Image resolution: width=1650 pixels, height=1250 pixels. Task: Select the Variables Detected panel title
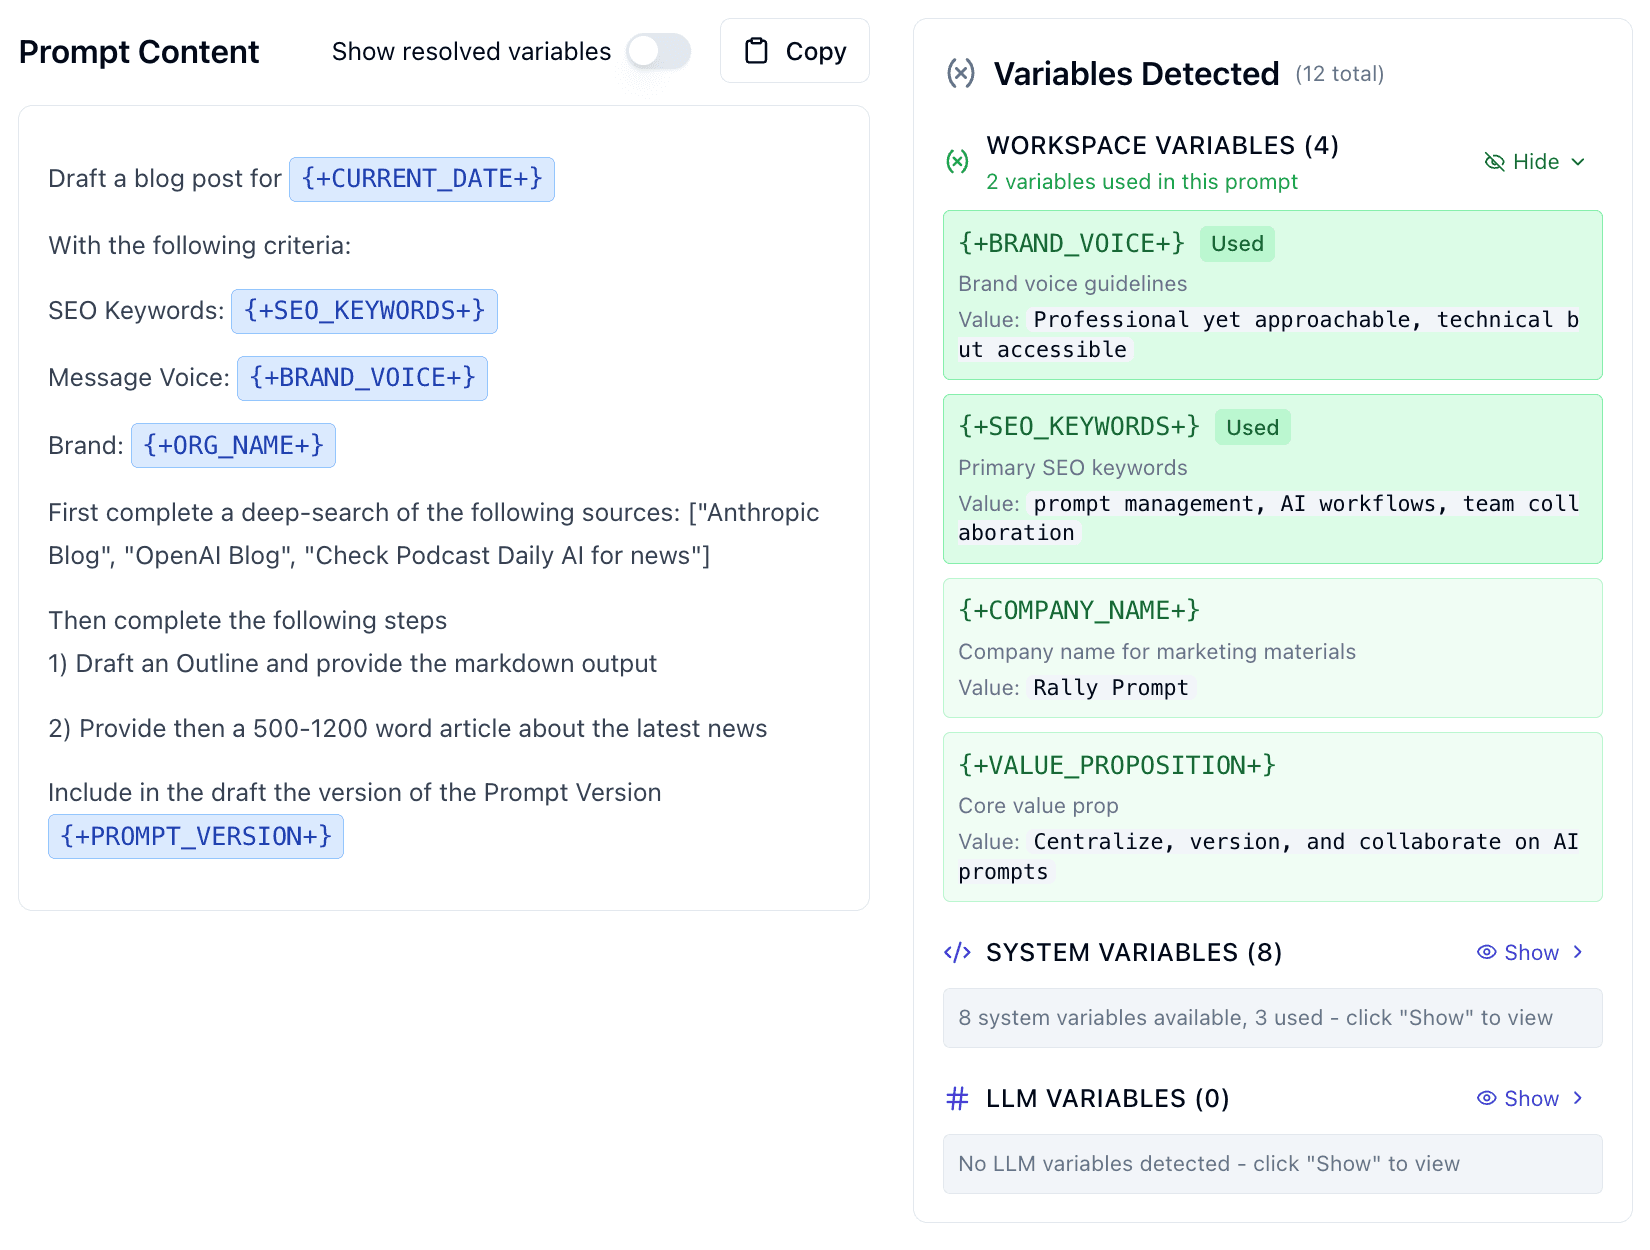click(x=1136, y=73)
